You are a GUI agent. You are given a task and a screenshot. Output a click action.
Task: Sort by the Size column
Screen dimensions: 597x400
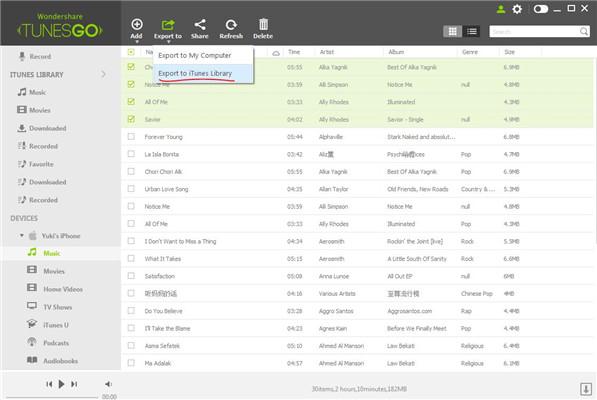click(x=509, y=52)
